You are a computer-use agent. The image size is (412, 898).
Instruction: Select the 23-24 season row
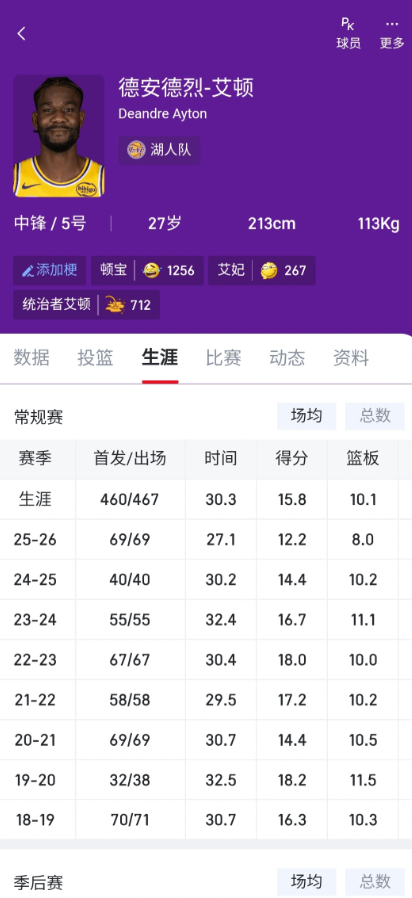(206, 620)
